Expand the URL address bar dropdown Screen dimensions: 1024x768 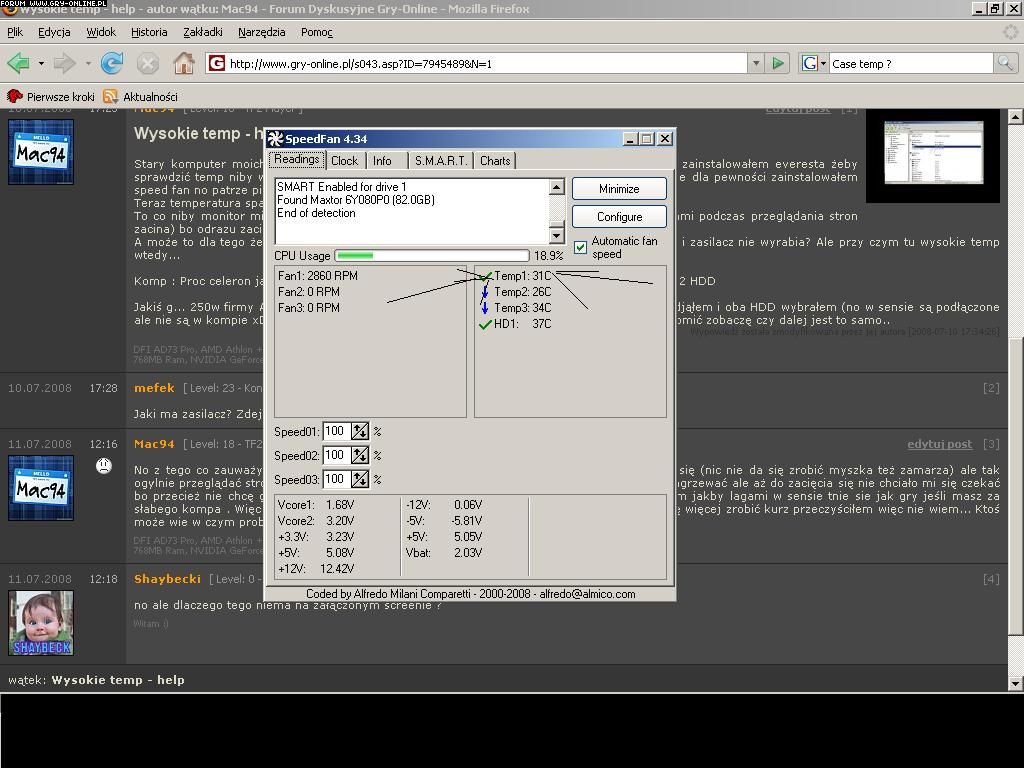(756, 63)
